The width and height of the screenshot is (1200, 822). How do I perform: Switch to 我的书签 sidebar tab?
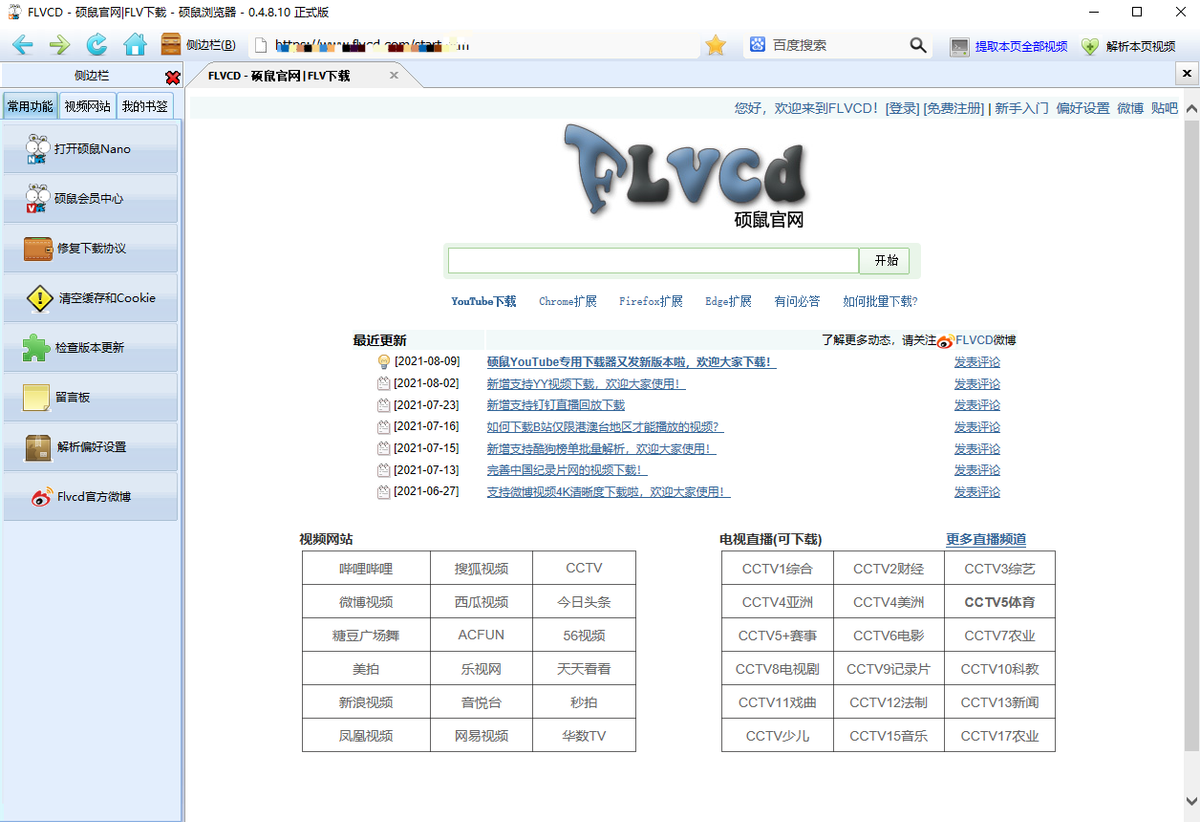click(145, 106)
